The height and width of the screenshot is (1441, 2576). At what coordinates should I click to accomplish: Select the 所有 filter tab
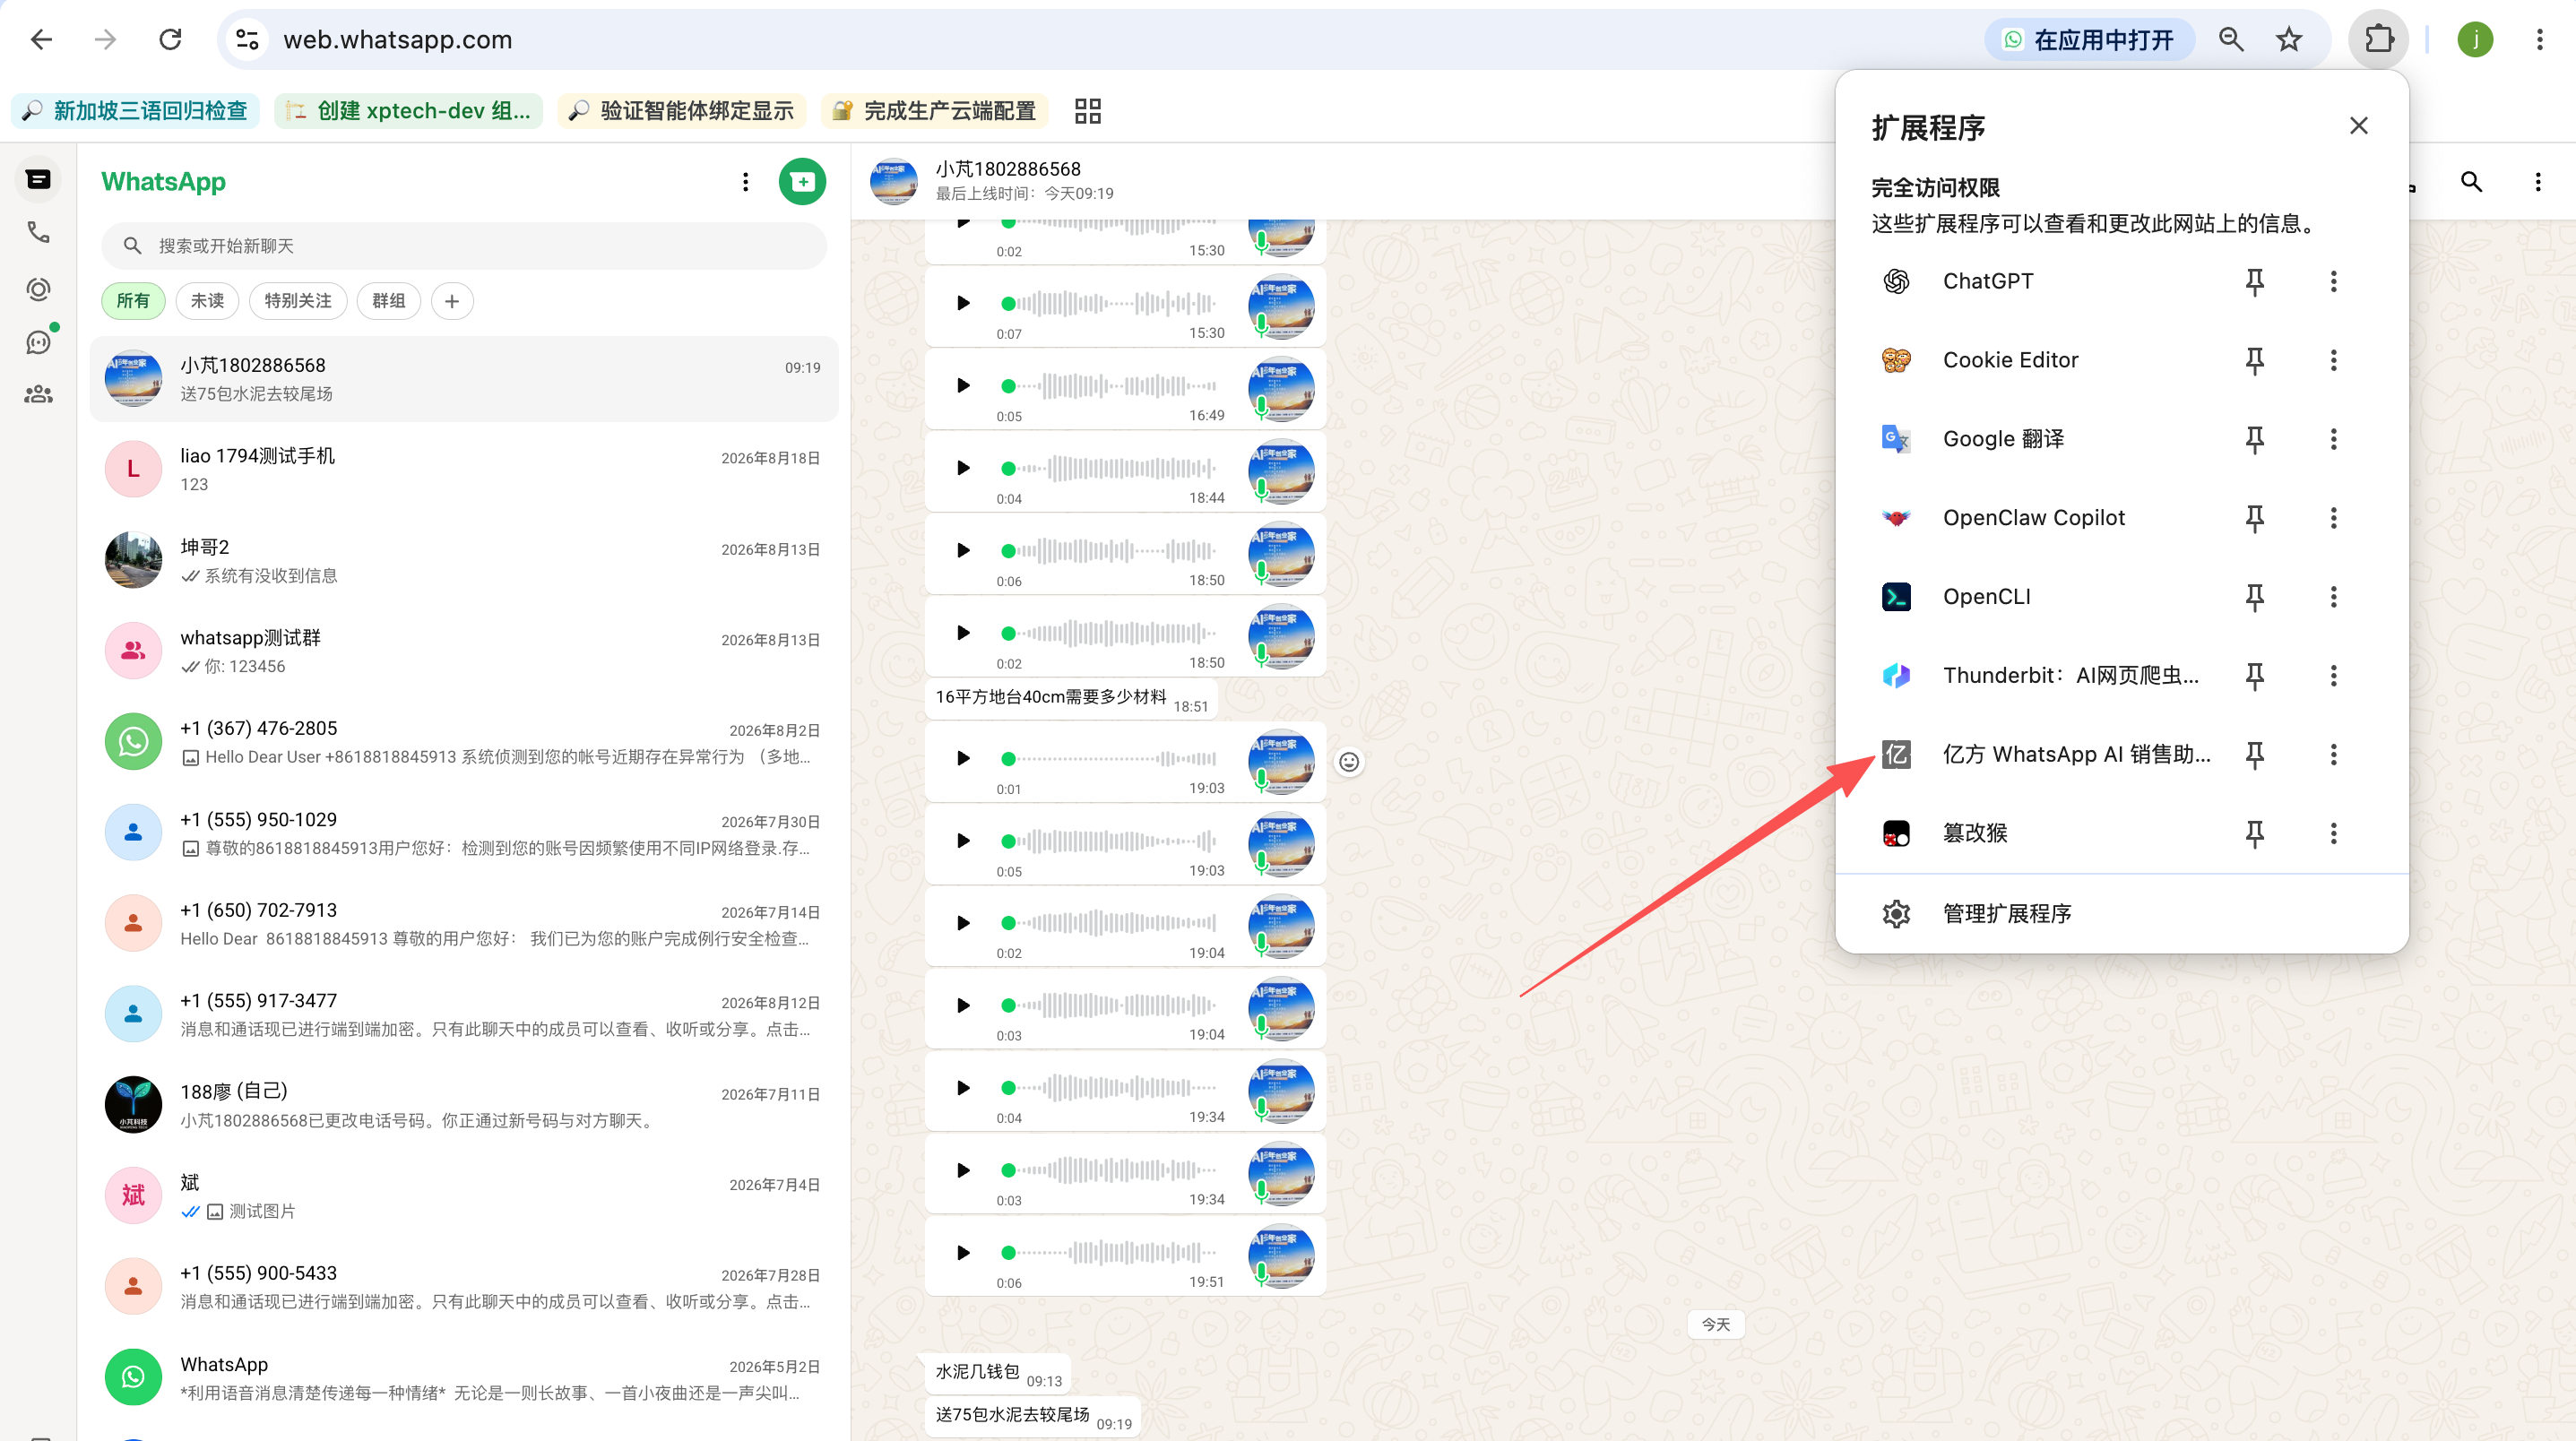(133, 301)
